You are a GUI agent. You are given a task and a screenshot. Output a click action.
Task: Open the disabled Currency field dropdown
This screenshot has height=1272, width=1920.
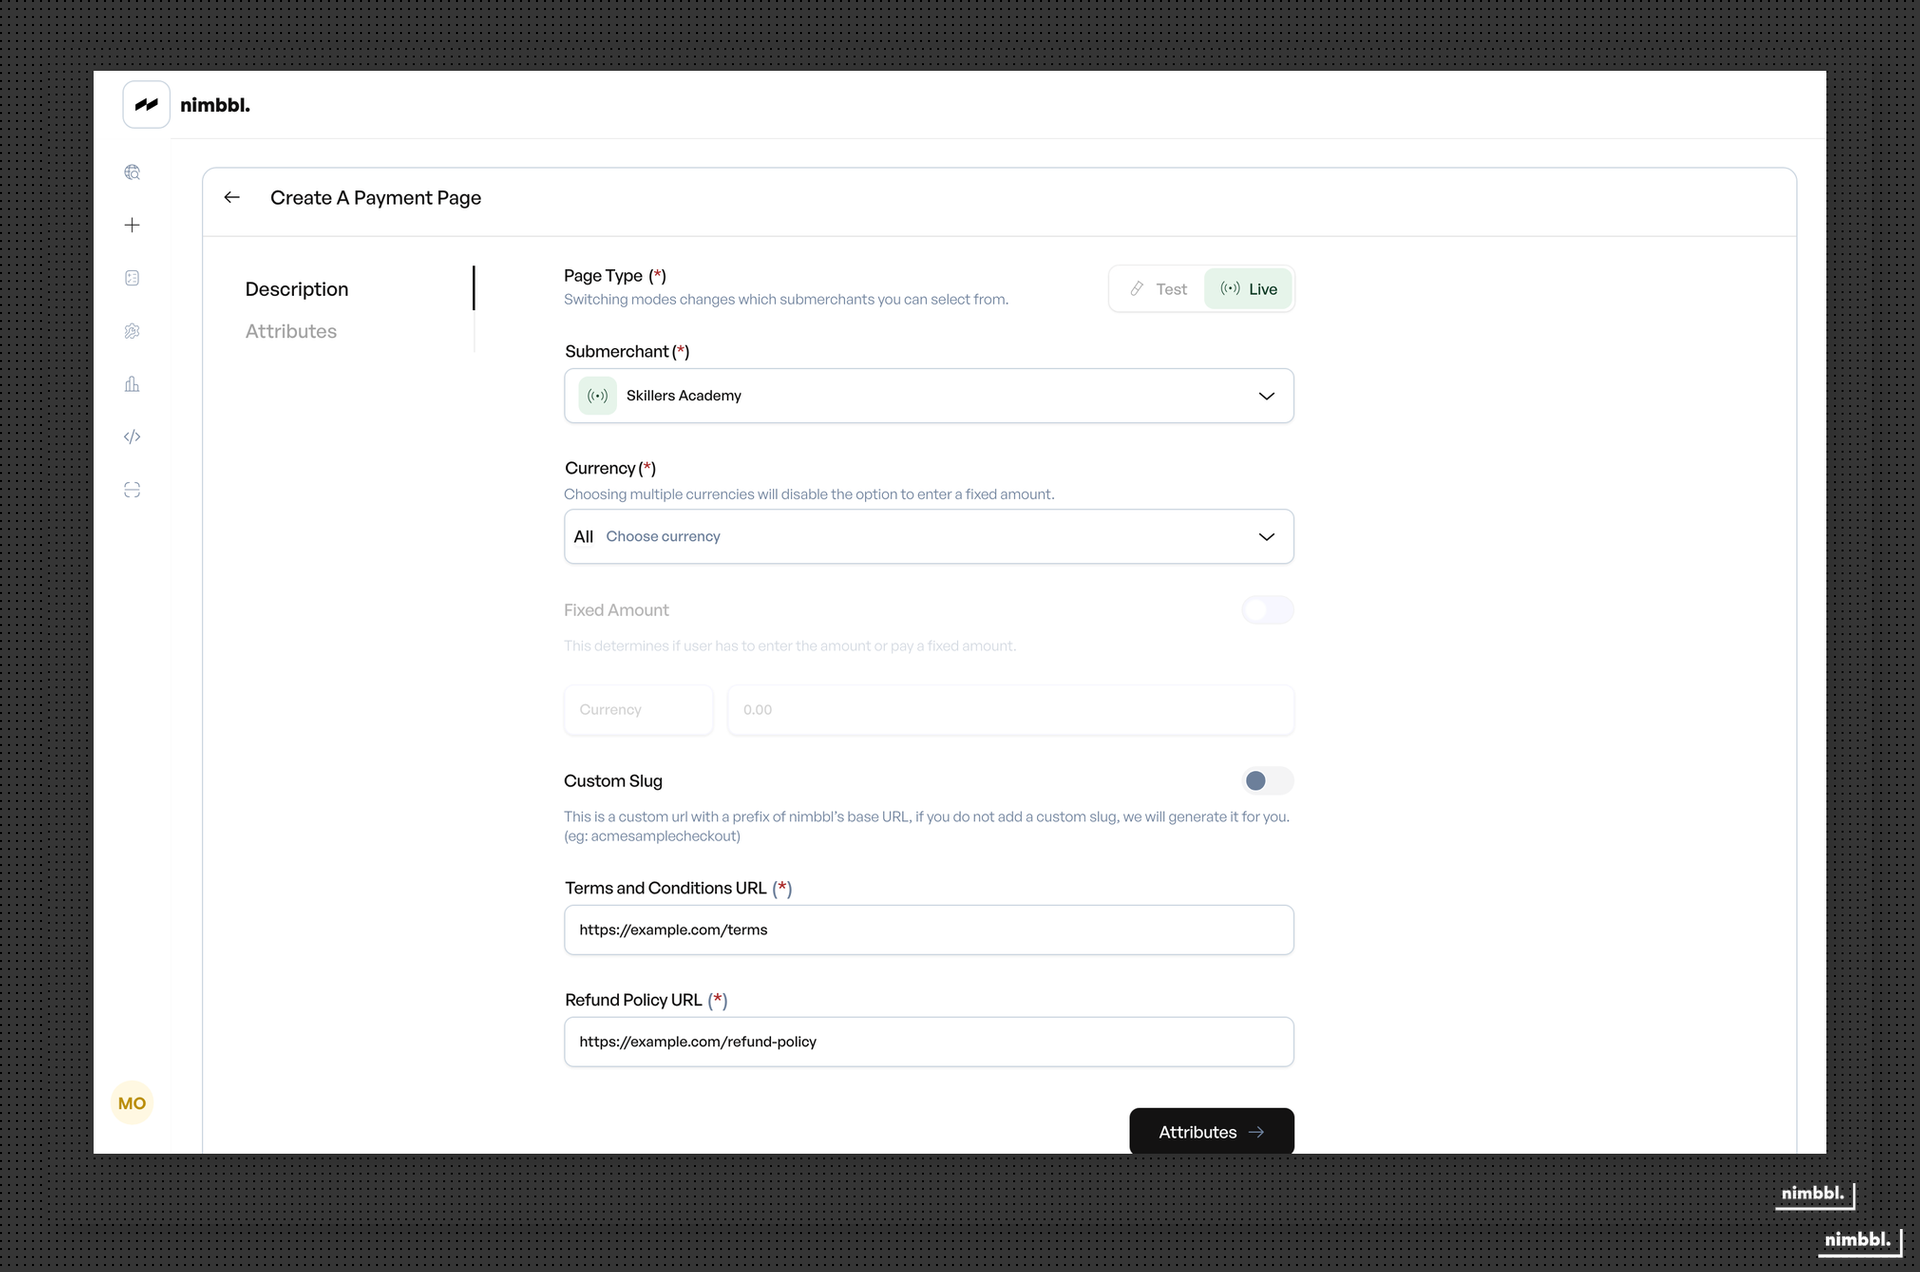[638, 710]
